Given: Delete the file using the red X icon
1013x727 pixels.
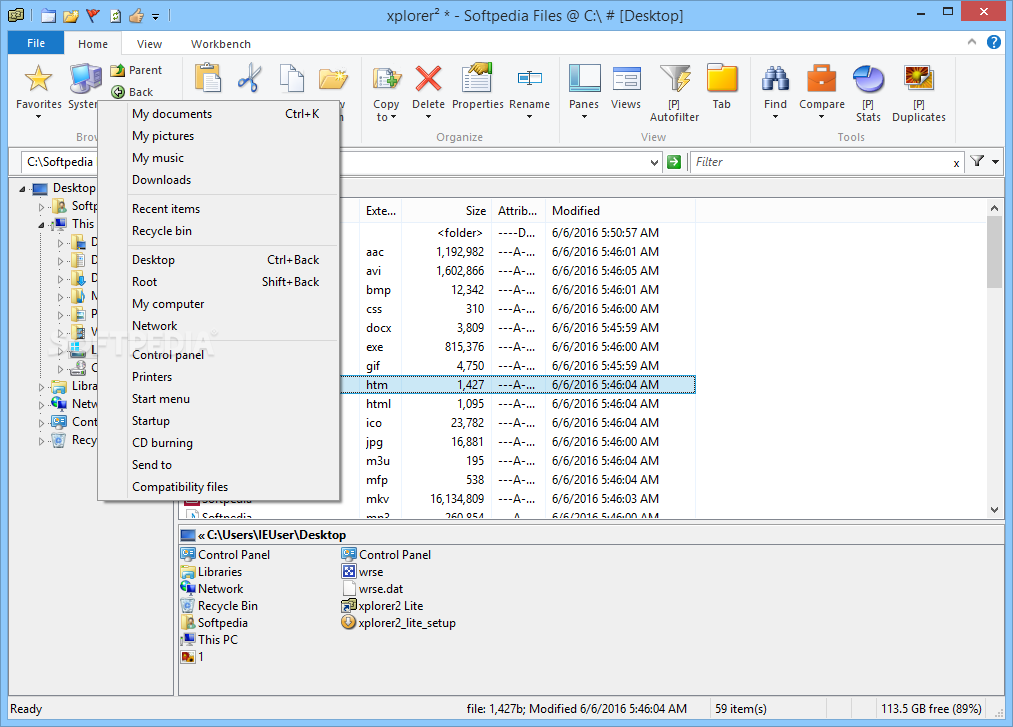Looking at the screenshot, I should tap(428, 78).
